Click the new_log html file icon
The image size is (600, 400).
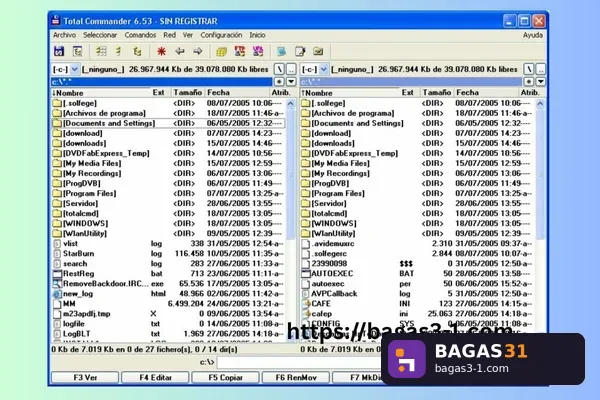coord(57,294)
